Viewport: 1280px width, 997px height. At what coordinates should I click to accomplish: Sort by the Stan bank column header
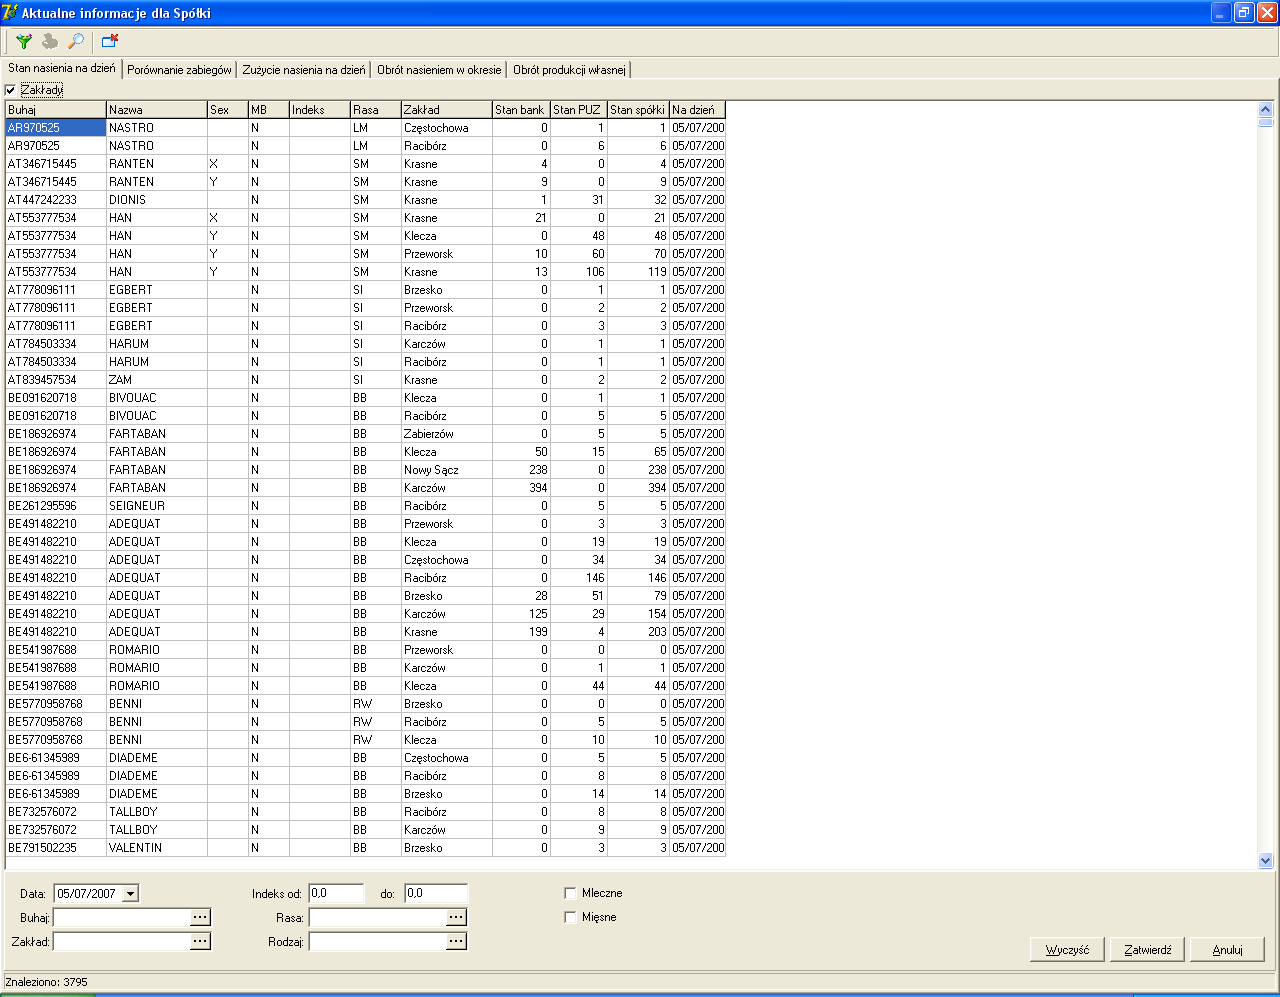pos(521,110)
